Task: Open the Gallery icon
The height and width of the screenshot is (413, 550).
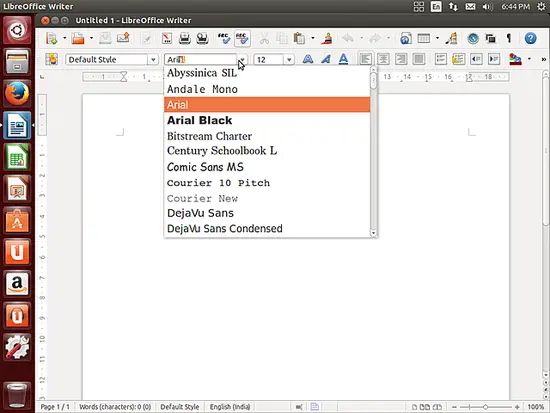Action: pyautogui.click(x=491, y=38)
